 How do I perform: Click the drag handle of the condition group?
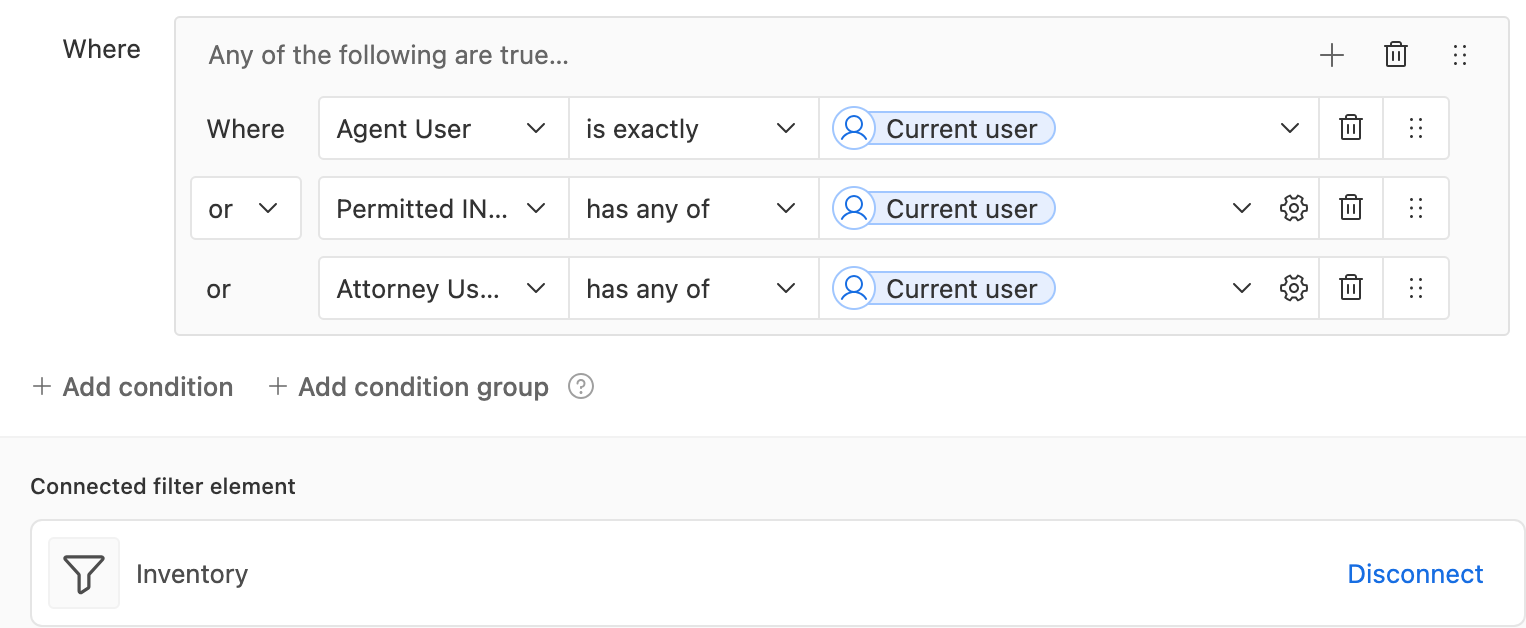(x=1460, y=55)
